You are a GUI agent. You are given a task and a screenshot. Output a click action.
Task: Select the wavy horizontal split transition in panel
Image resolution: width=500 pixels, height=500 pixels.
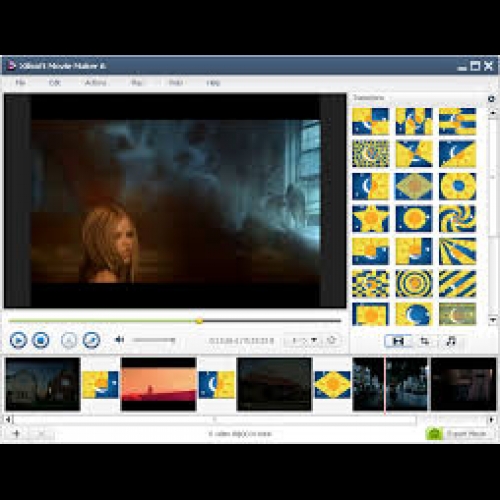pyautogui.click(x=371, y=251)
